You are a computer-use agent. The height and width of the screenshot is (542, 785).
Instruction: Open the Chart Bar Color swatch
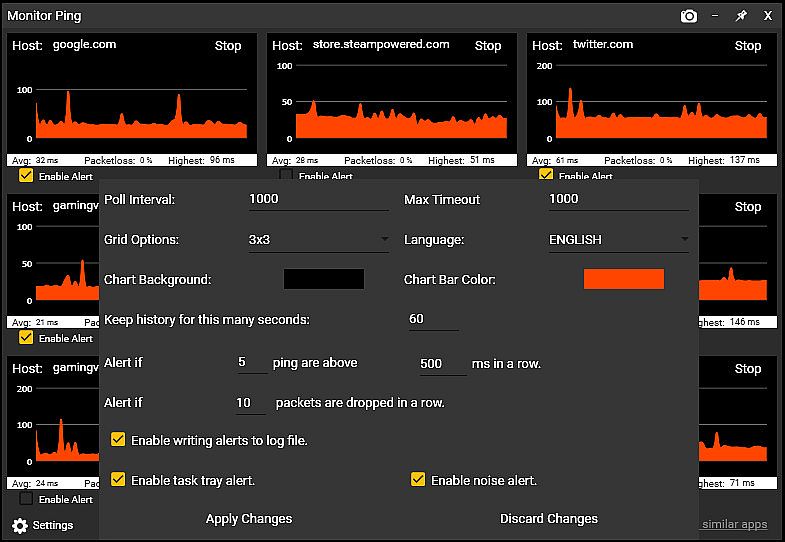coord(624,280)
